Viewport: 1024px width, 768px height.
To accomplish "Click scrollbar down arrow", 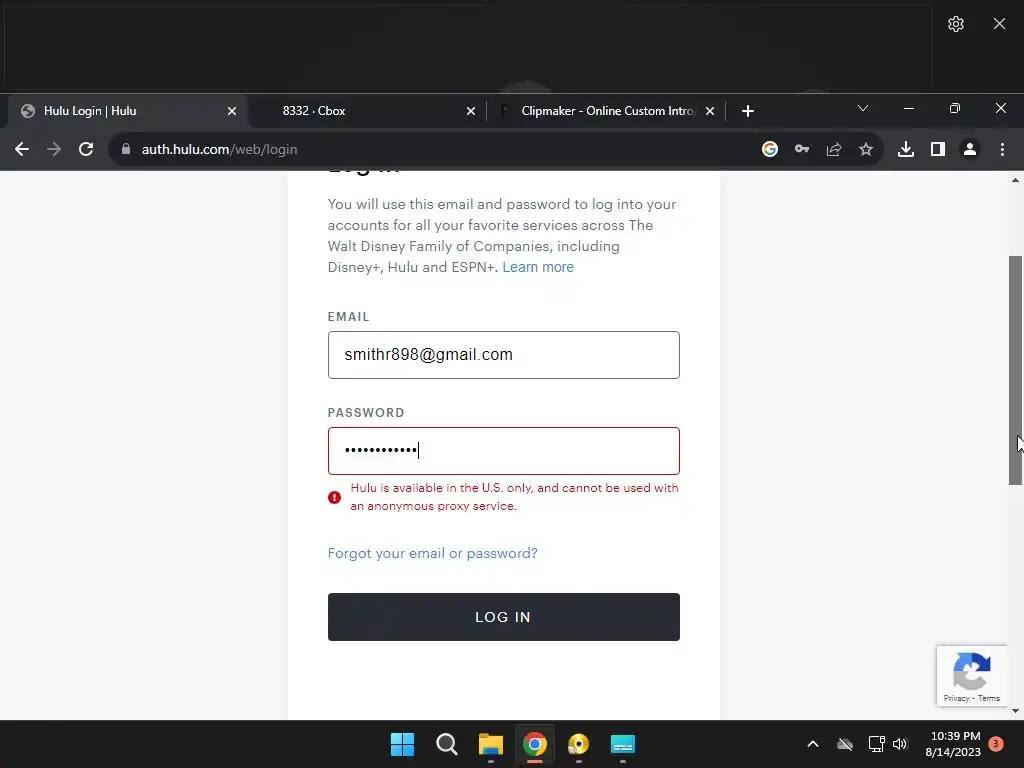I will click(1016, 711).
